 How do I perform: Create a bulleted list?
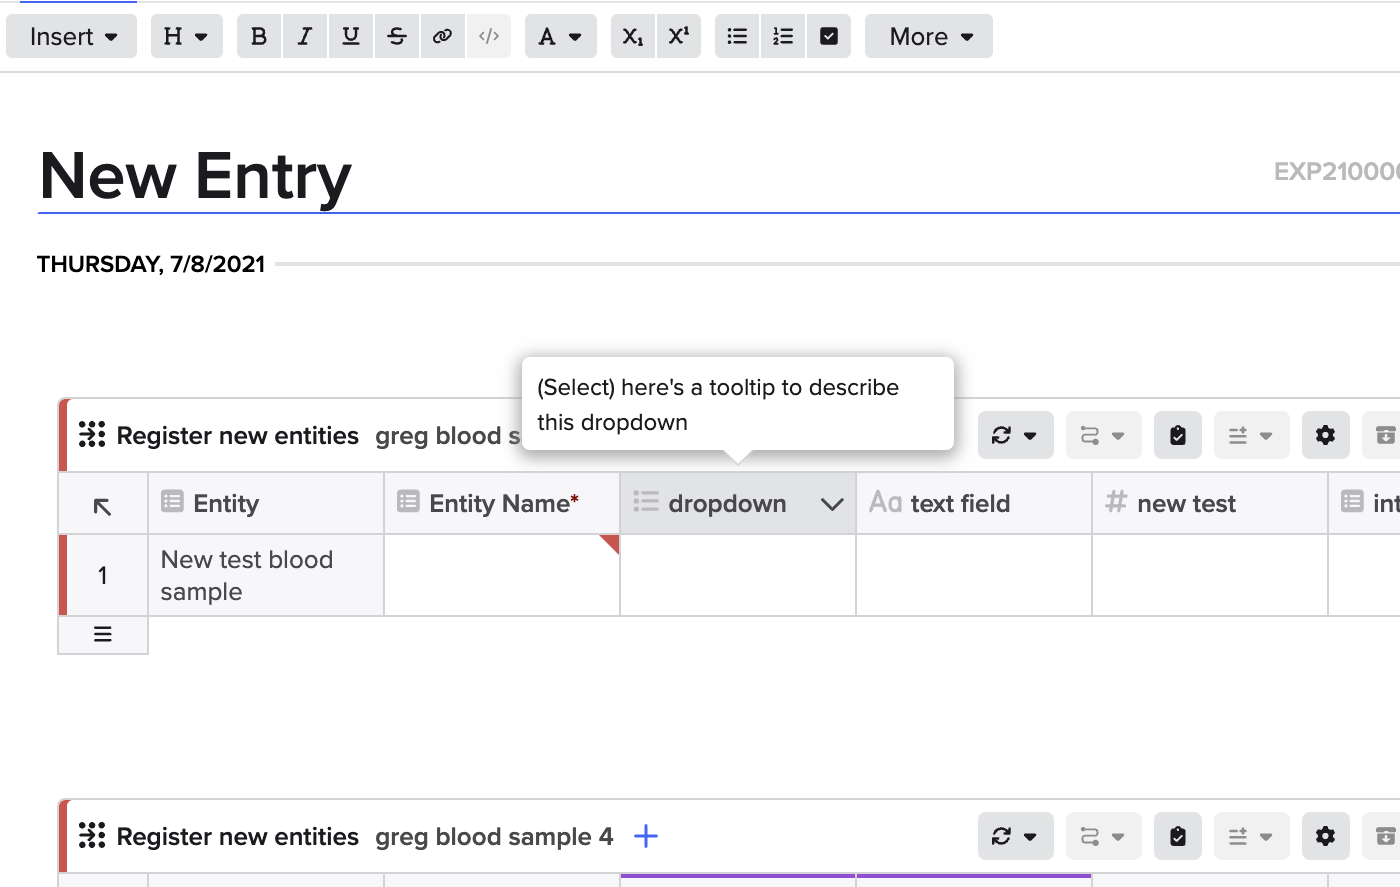(x=736, y=36)
